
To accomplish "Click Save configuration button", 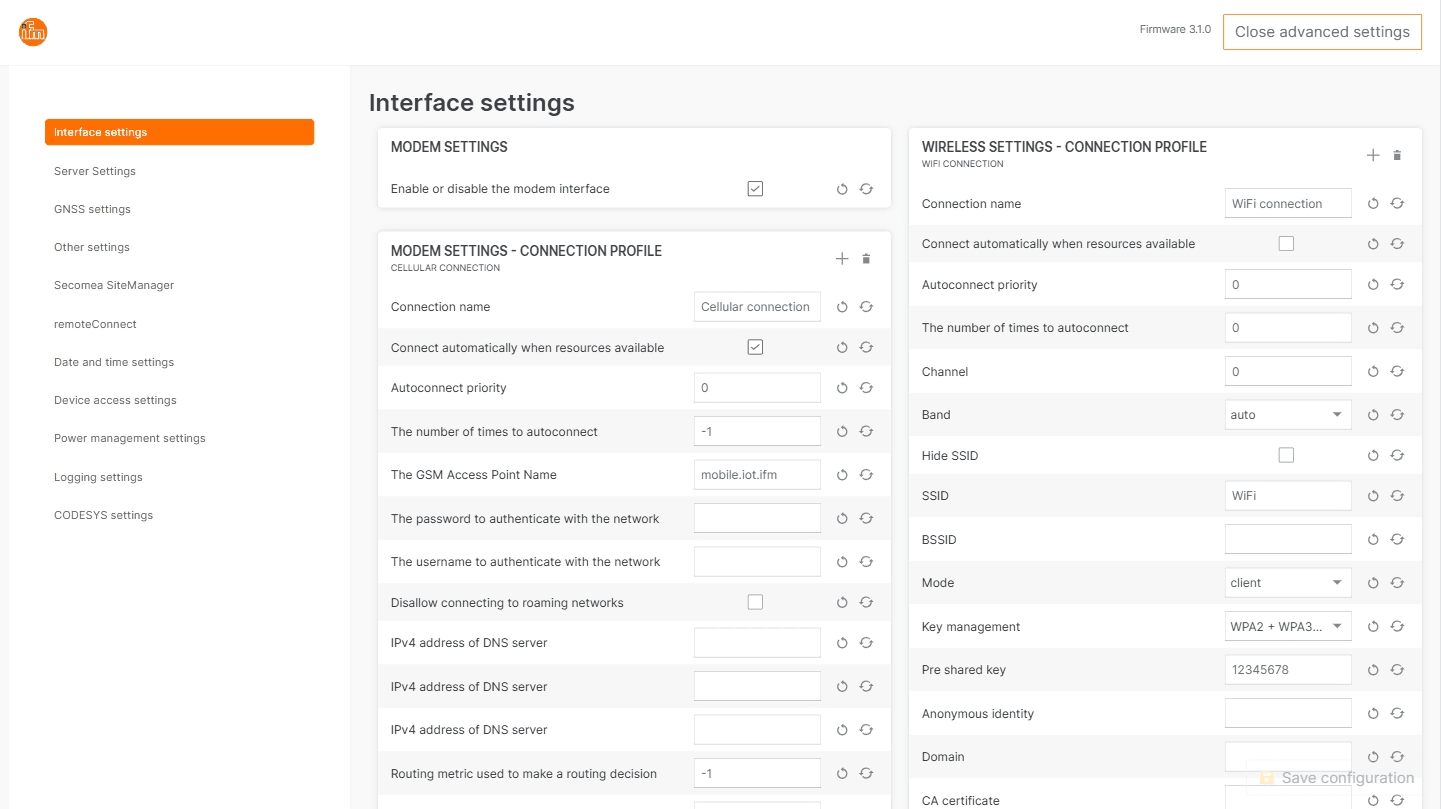I will pos(1336,778).
